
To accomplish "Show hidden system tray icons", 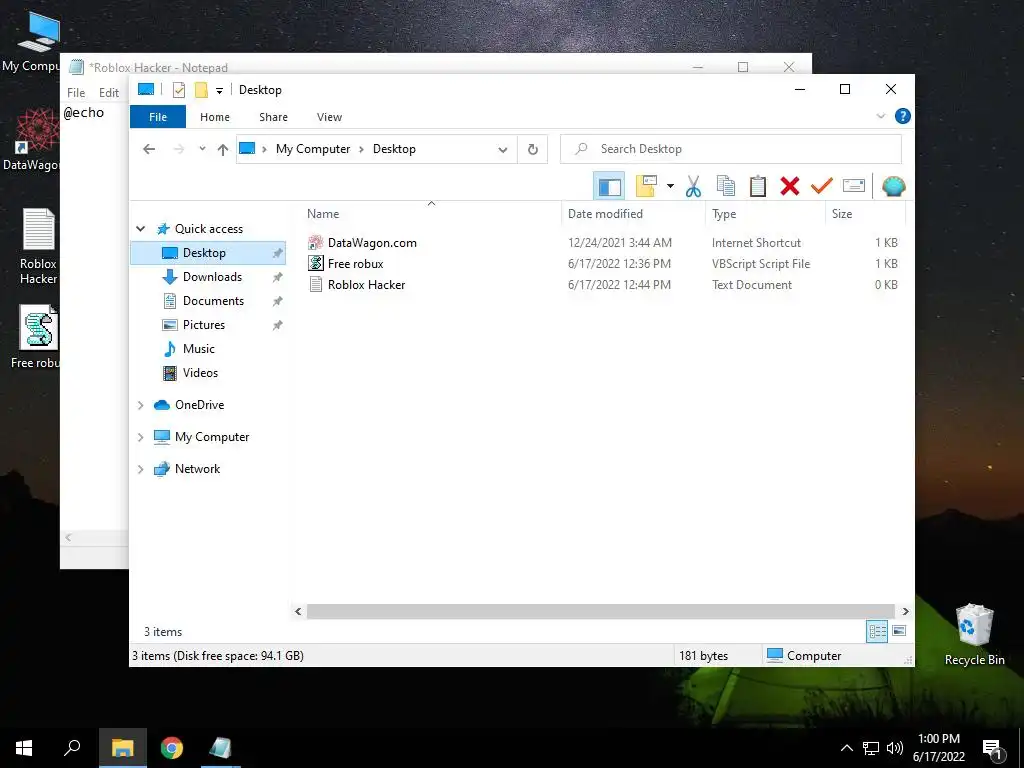I will [846, 748].
